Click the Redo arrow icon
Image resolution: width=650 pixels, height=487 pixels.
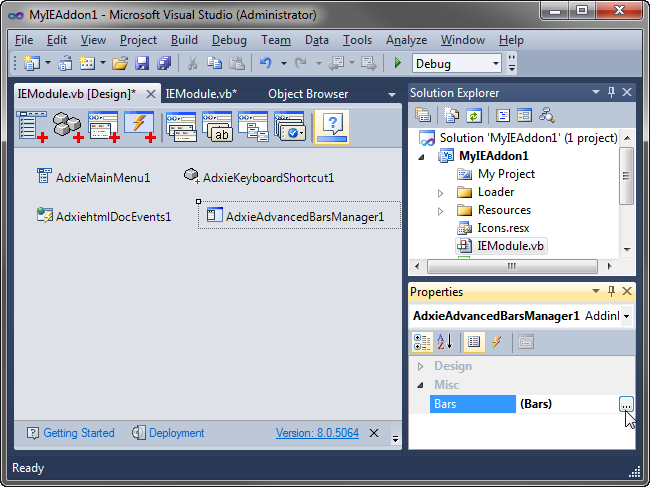pos(301,63)
